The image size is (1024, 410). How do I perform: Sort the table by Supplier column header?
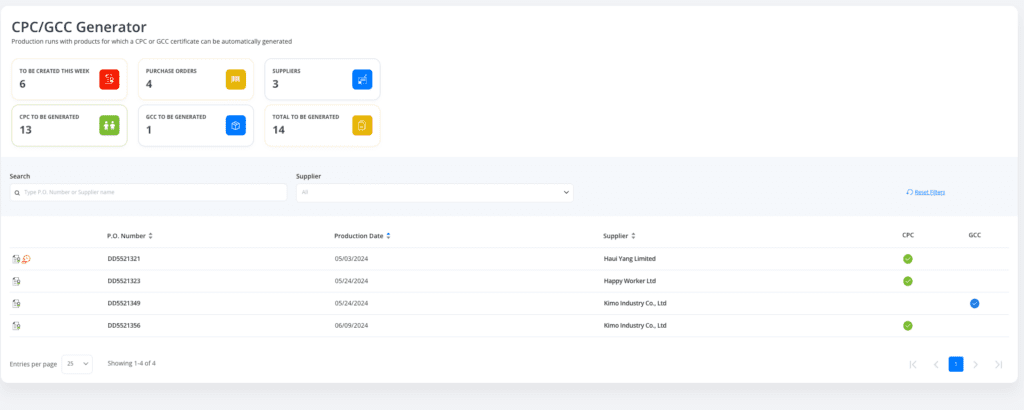(619, 236)
